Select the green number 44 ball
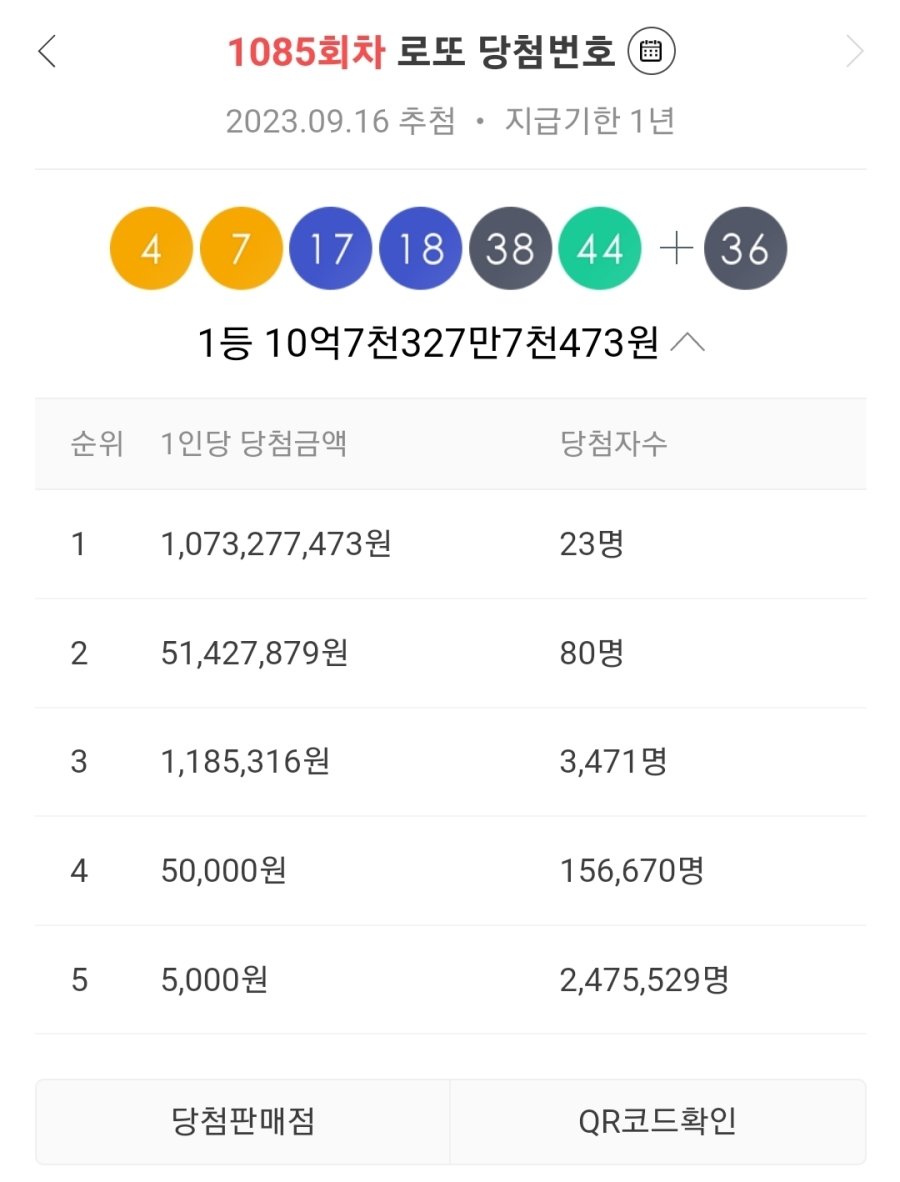900x1182 pixels. click(x=600, y=248)
